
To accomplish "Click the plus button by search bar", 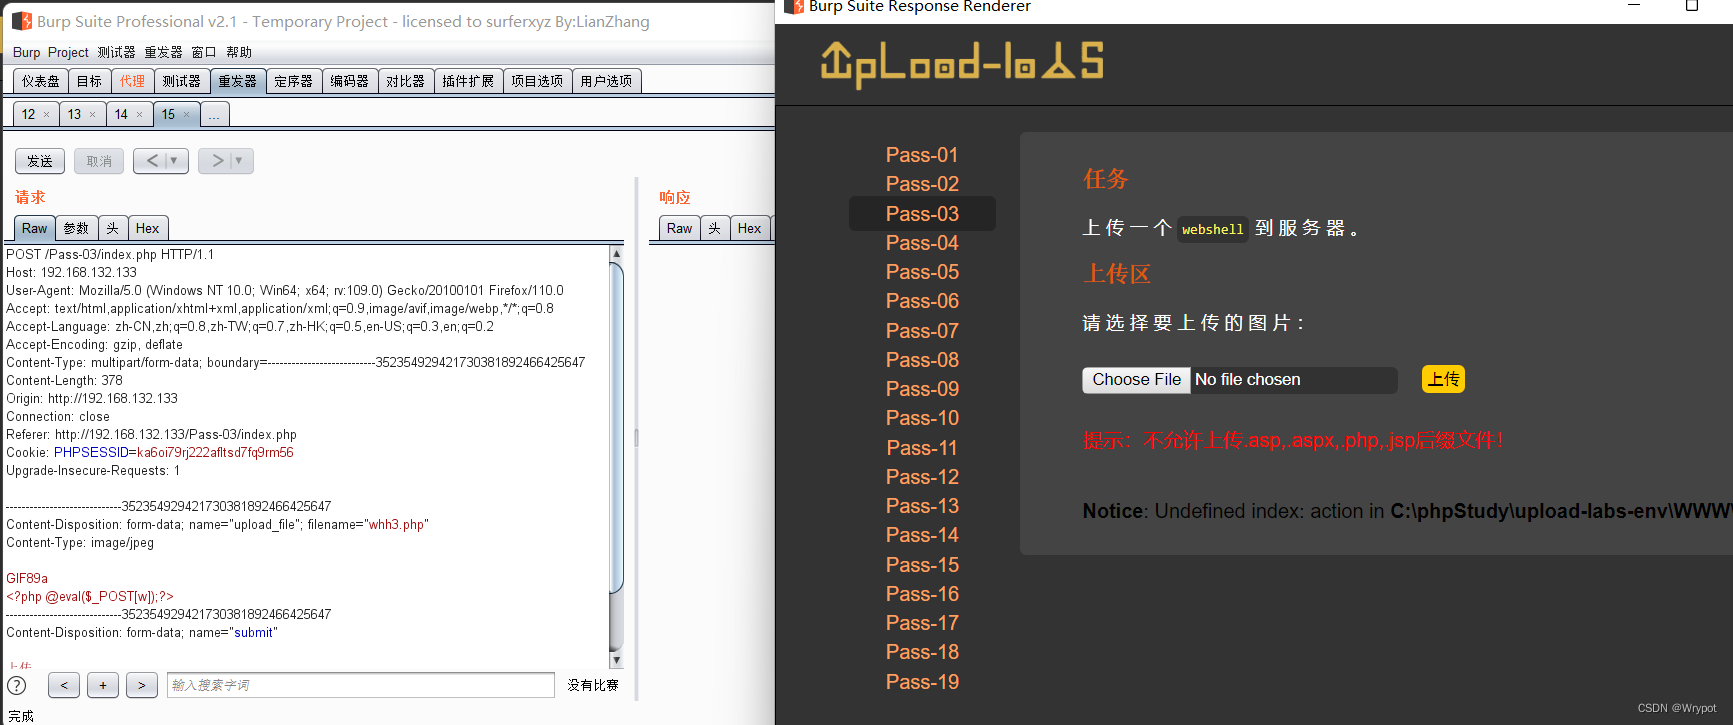I will tap(103, 685).
